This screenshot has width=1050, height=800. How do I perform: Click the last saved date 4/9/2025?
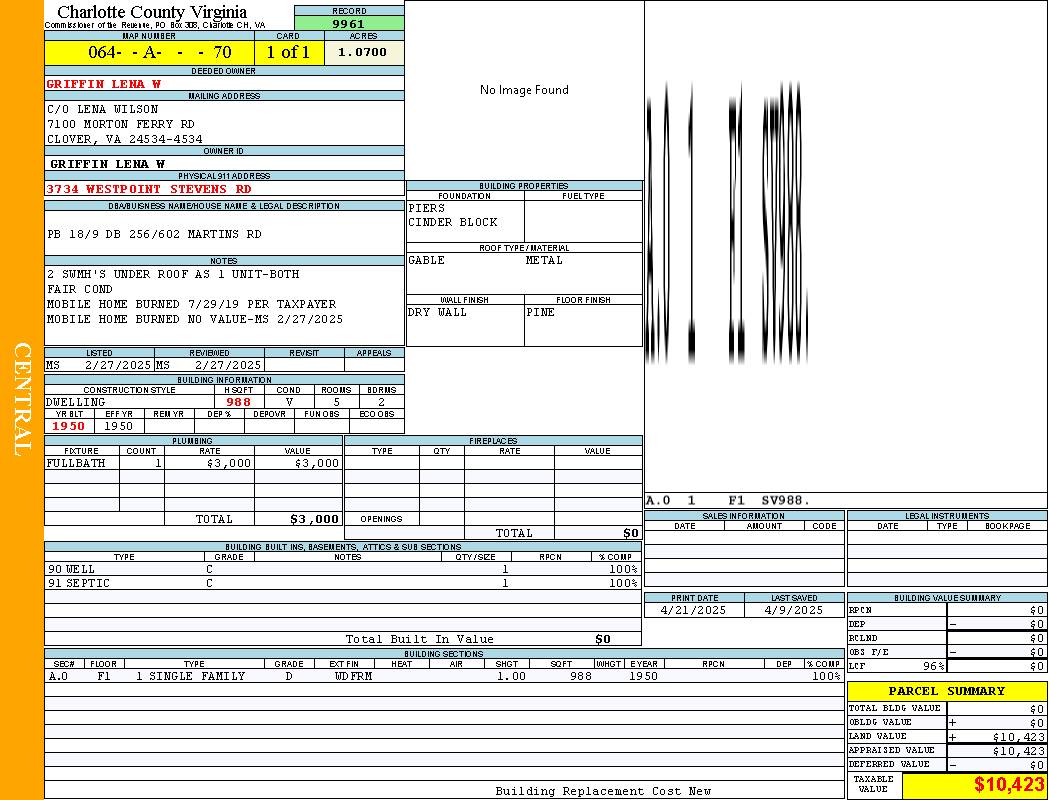pos(794,610)
